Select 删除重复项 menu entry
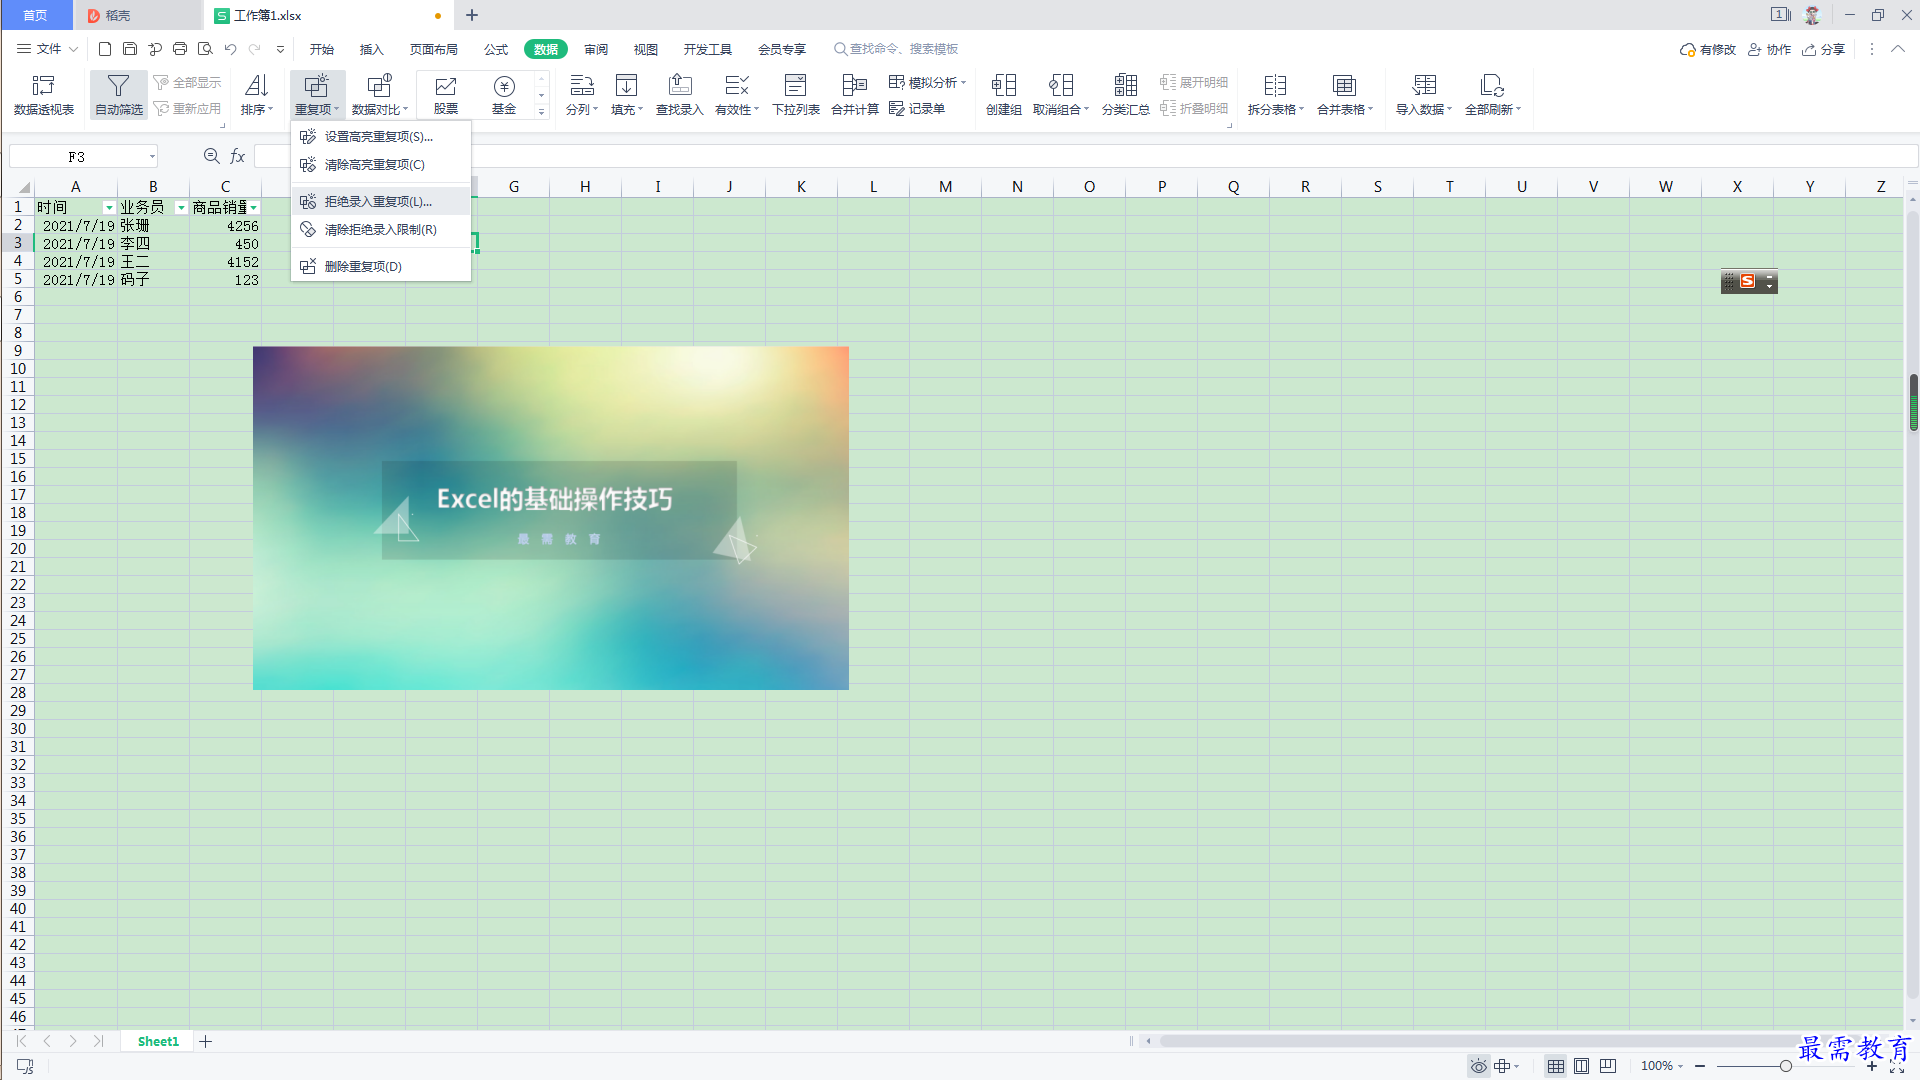The width and height of the screenshot is (1920, 1080). [x=381, y=266]
